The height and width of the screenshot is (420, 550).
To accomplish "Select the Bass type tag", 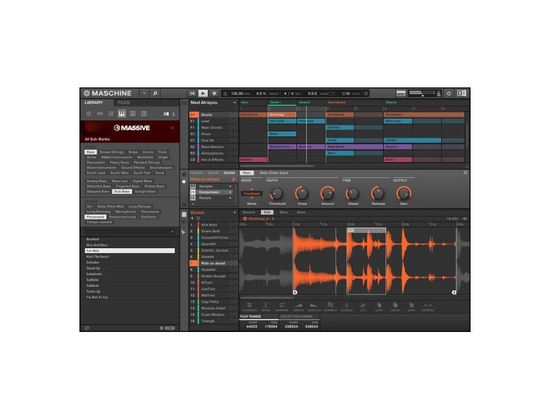I will 90,152.
